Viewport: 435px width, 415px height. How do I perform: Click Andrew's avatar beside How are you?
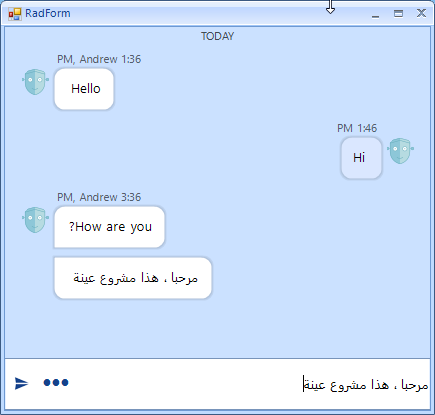pos(35,220)
